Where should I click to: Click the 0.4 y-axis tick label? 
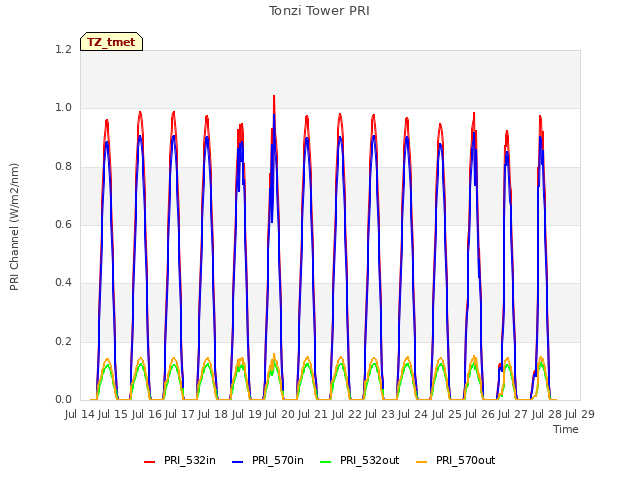tap(63, 283)
